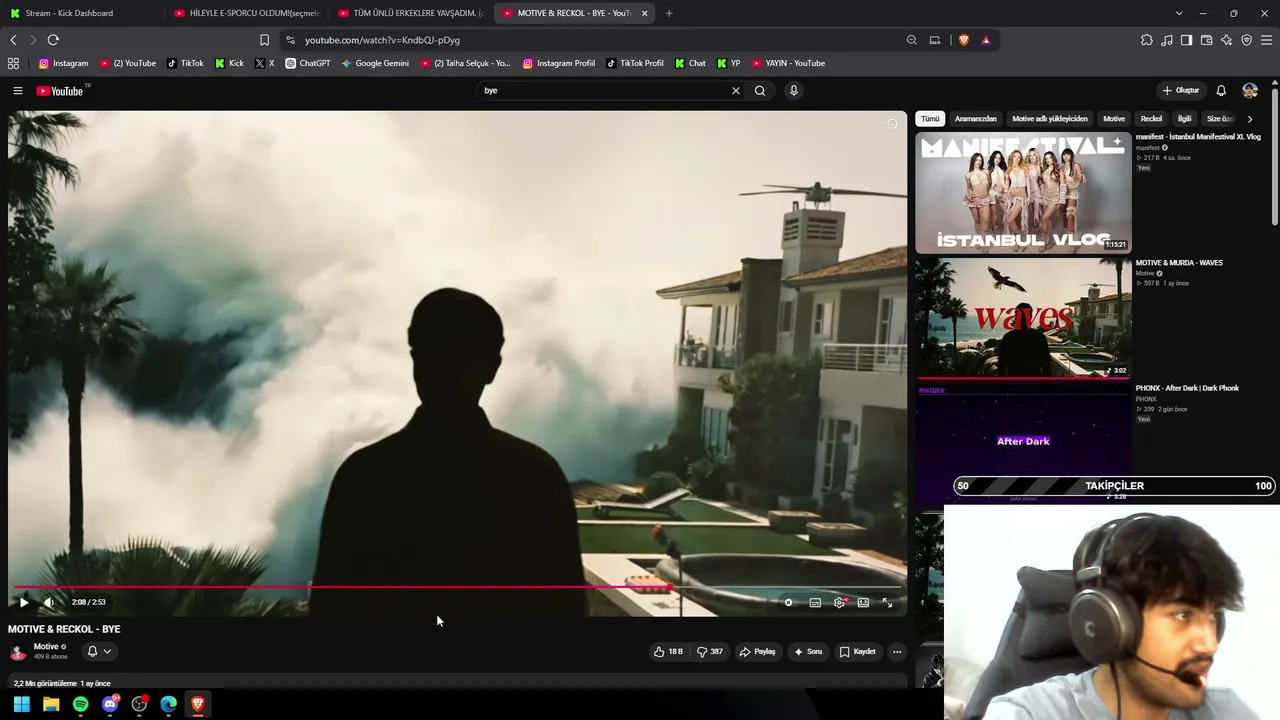Open Brave Shields lion icon in address bar
This screenshot has width=1280, height=720.
click(964, 40)
